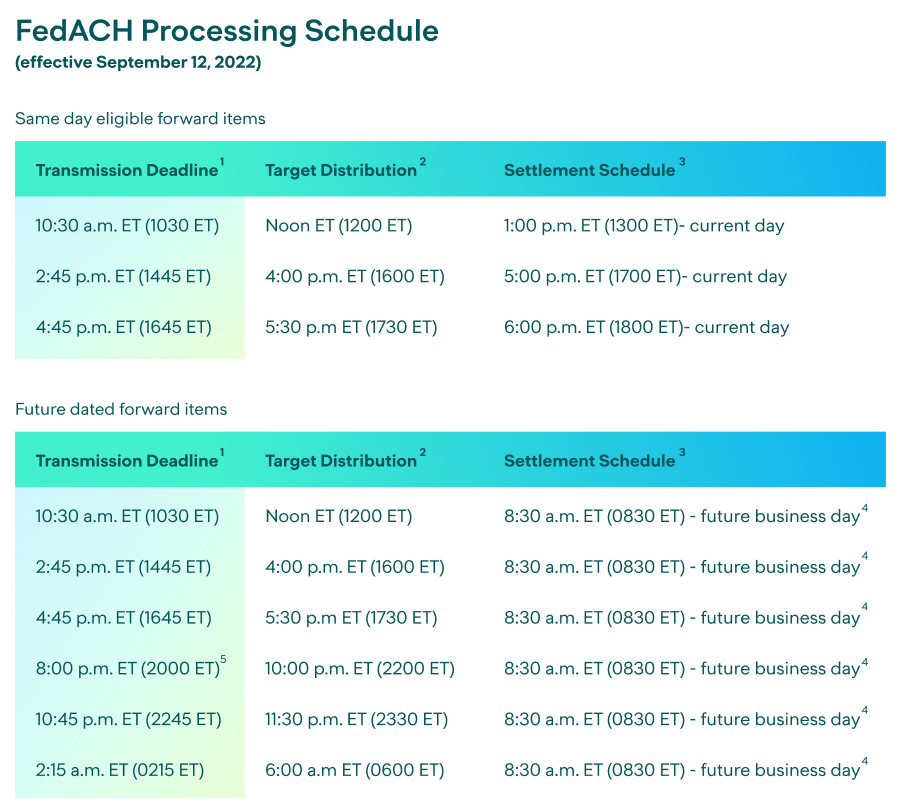Click the Future dated forward items heading
This screenshot has width=900, height=810.
click(x=121, y=409)
